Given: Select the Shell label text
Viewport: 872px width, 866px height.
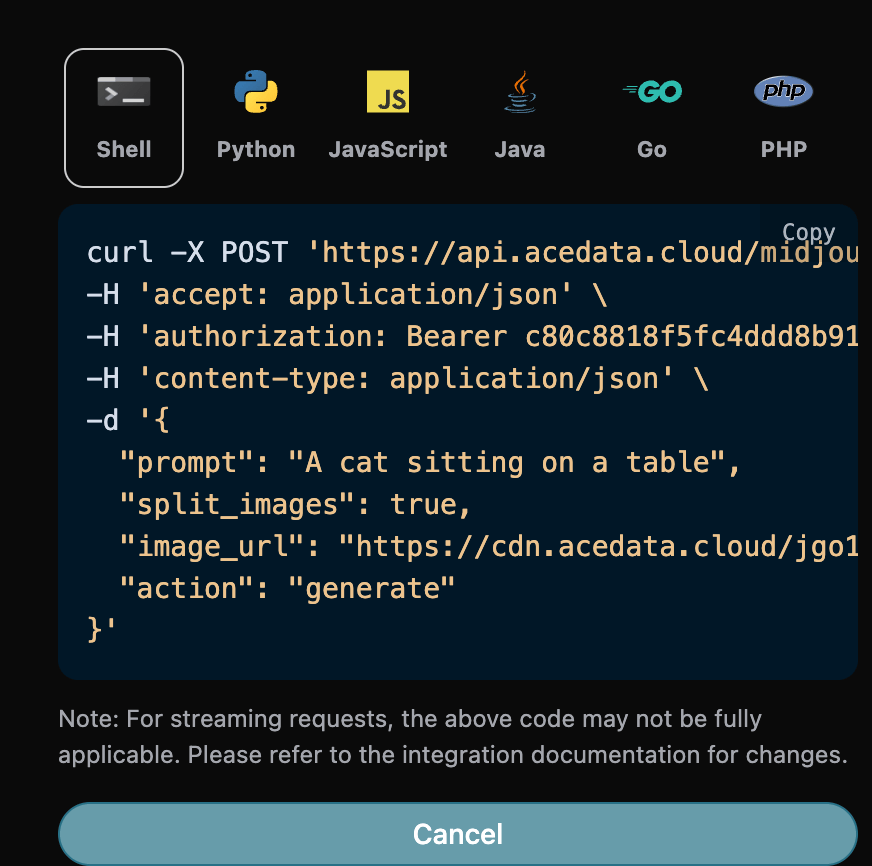Looking at the screenshot, I should (124, 150).
